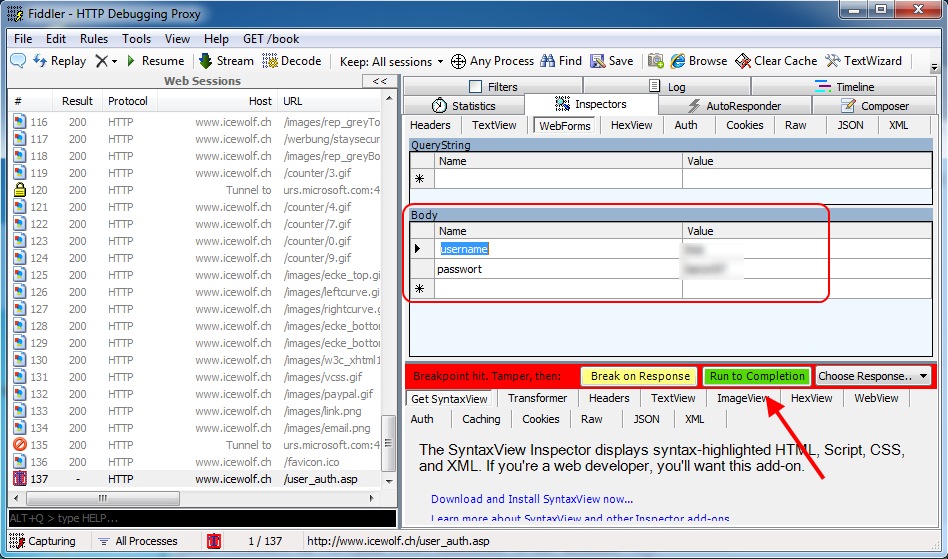
Task: Click the GET /book menu item
Action: [271, 39]
